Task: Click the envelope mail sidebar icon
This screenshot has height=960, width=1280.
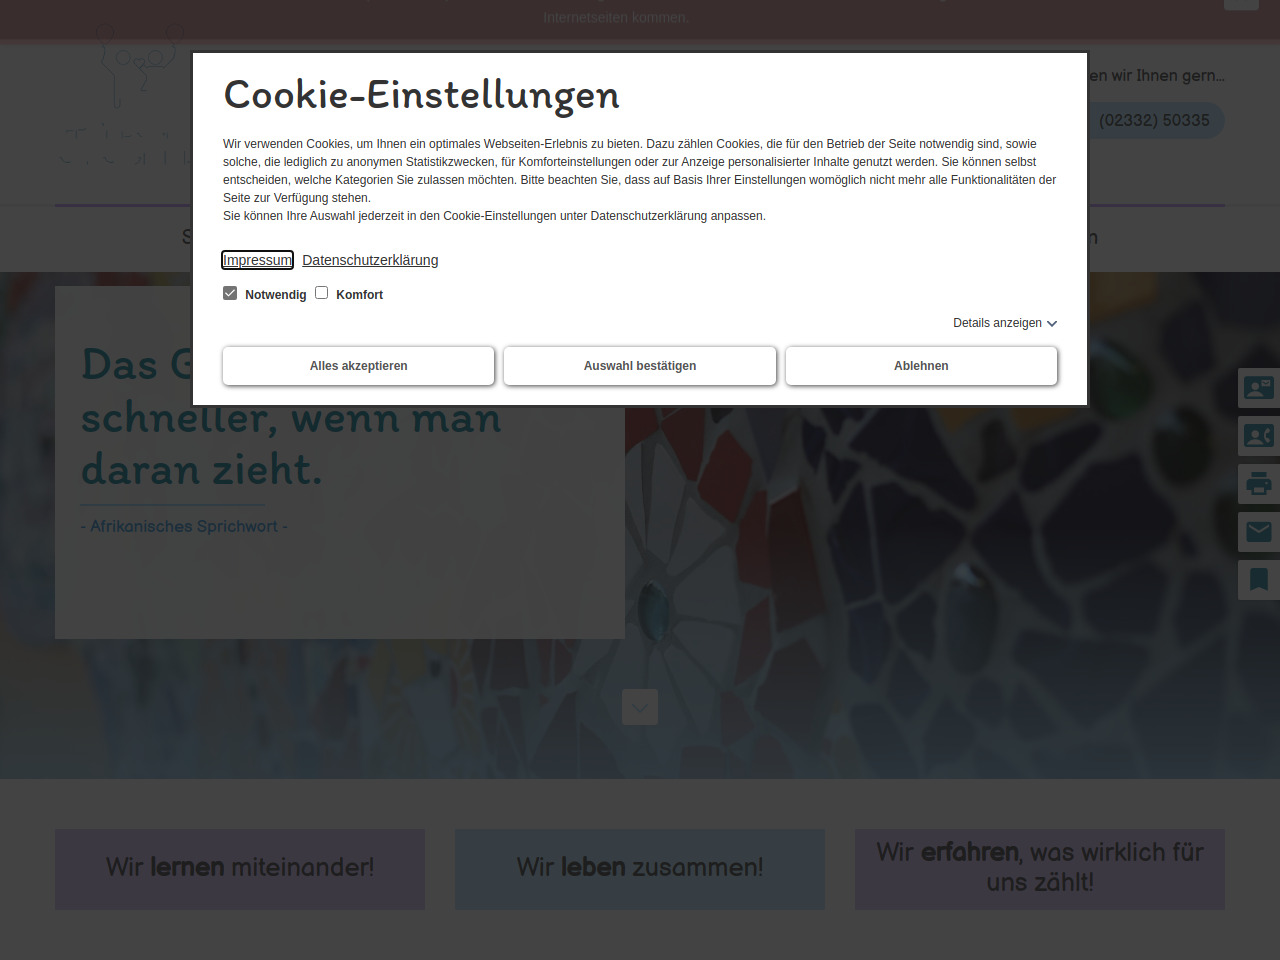Action: [x=1258, y=532]
